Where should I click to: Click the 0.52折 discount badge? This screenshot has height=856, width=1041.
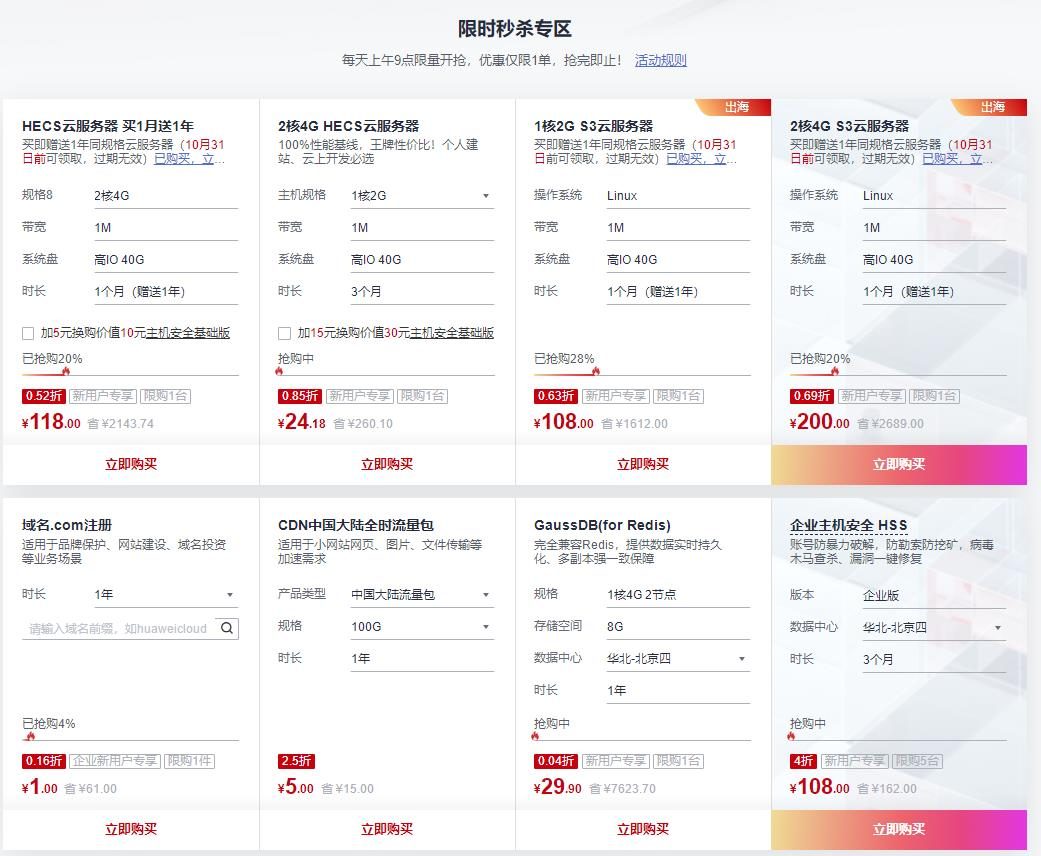(x=44, y=396)
